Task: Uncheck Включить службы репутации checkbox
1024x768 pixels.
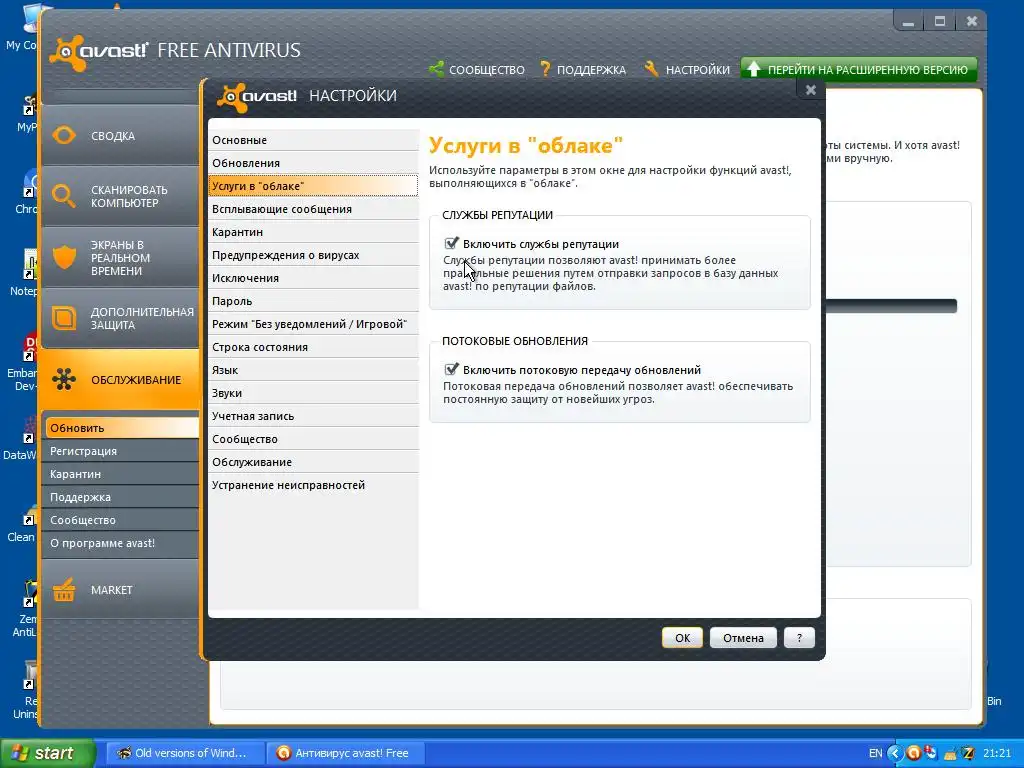Action: pos(451,243)
